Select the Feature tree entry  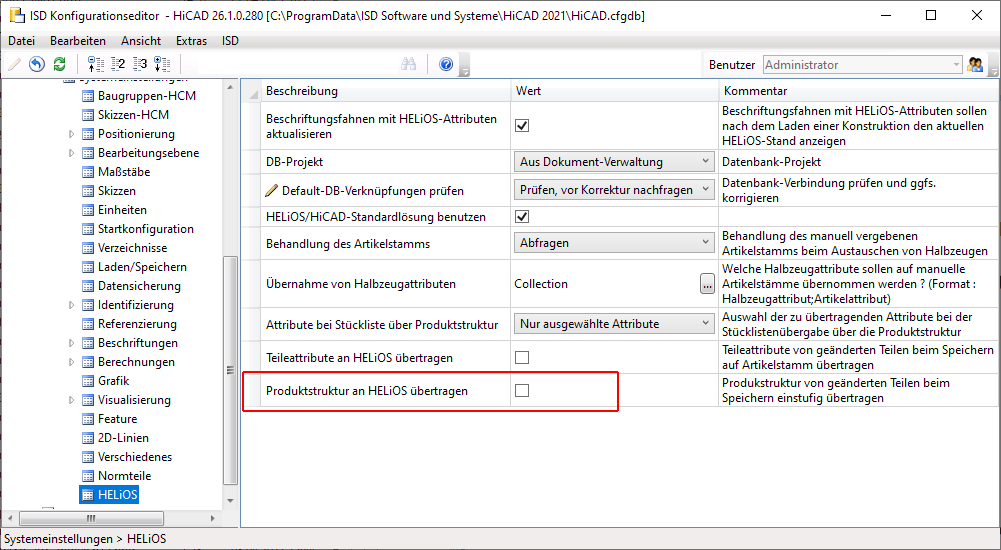[117, 419]
